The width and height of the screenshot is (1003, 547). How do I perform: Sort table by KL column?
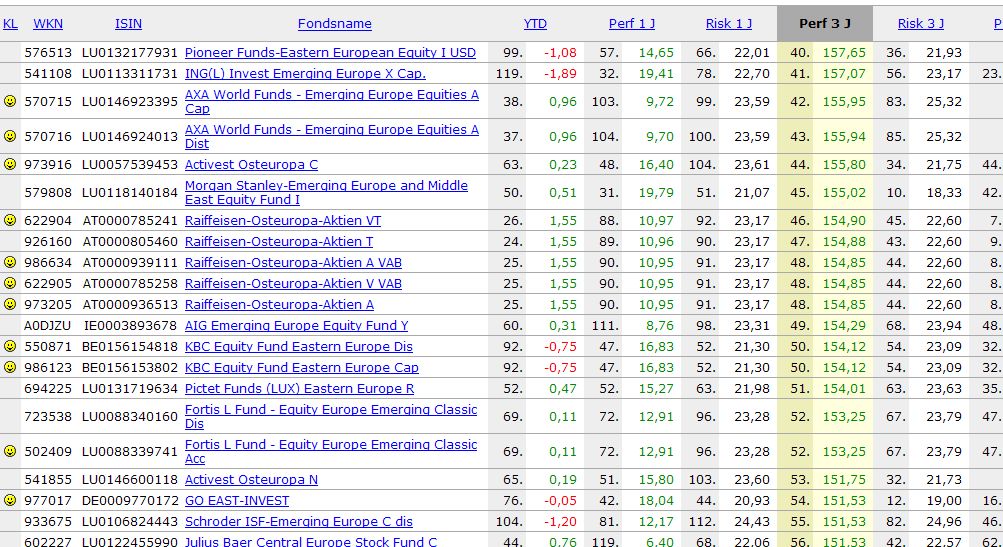[10, 24]
